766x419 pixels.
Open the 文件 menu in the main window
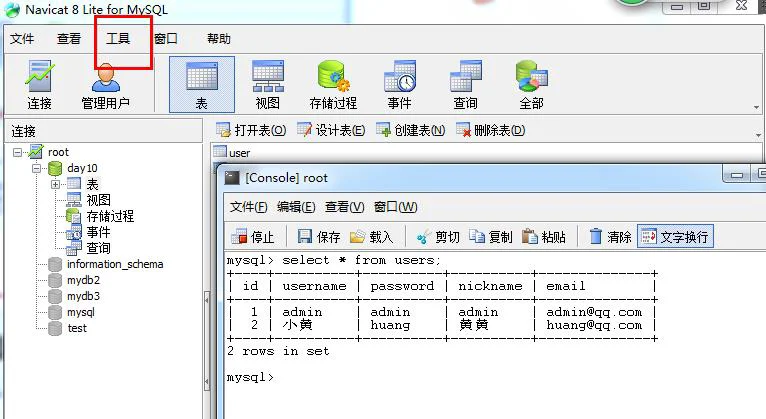tap(22, 39)
